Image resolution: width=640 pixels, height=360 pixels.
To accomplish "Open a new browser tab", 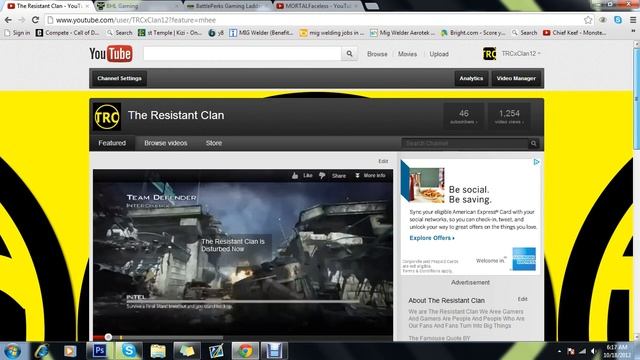I will 372,6.
